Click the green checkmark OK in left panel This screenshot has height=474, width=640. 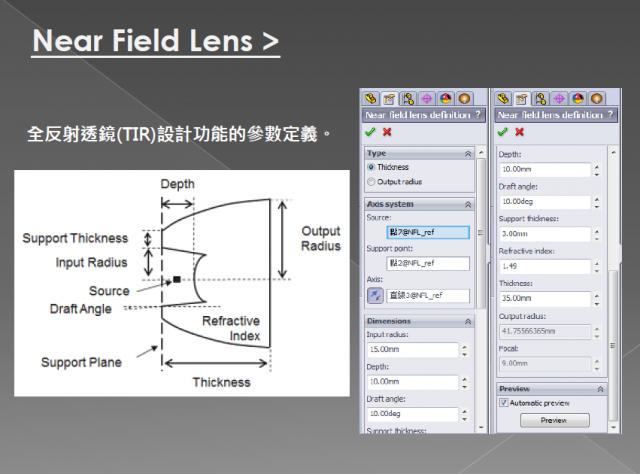370,132
